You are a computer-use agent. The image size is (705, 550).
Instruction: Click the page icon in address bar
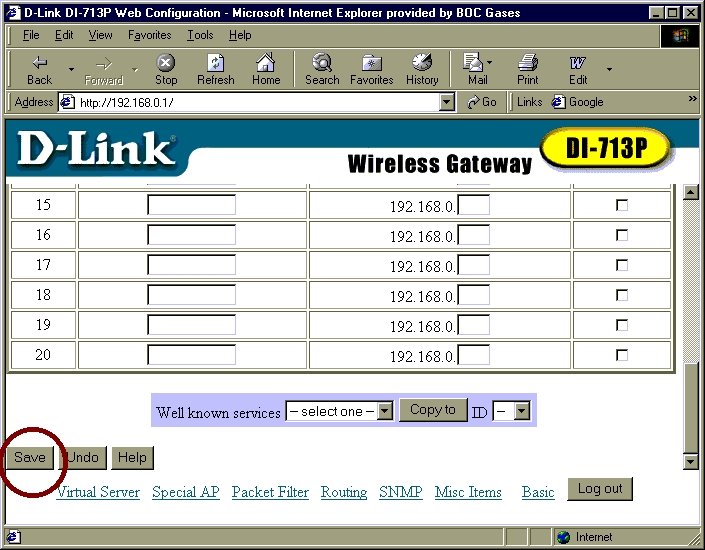point(67,103)
